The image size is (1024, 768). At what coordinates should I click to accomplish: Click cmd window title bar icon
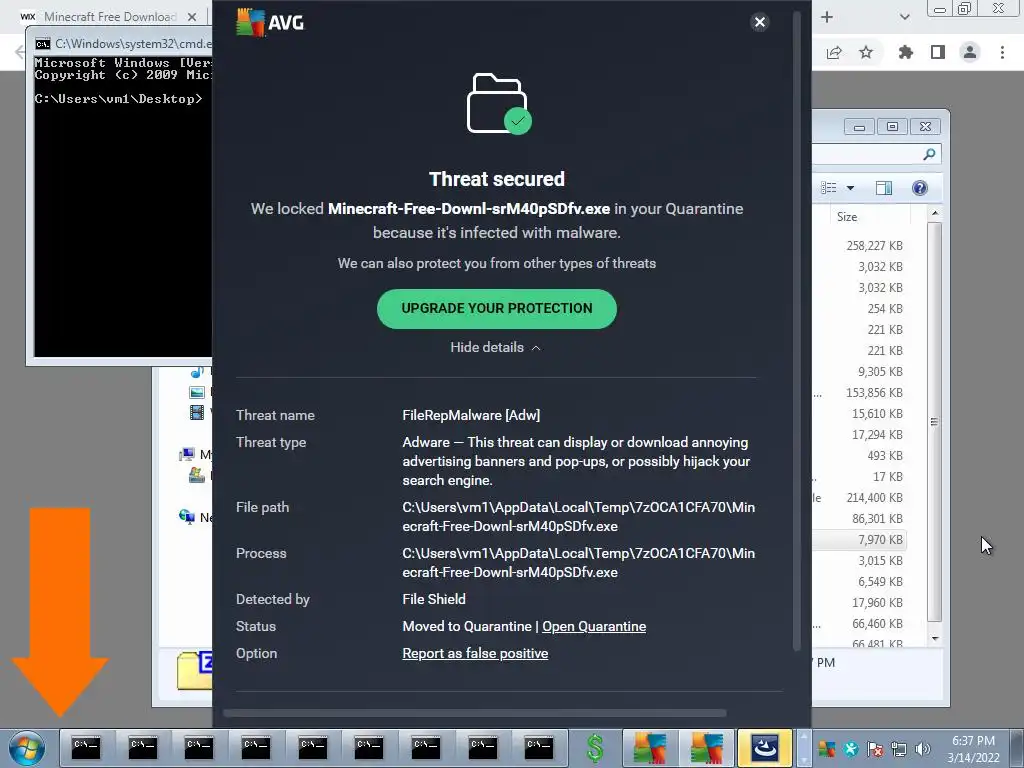42,44
